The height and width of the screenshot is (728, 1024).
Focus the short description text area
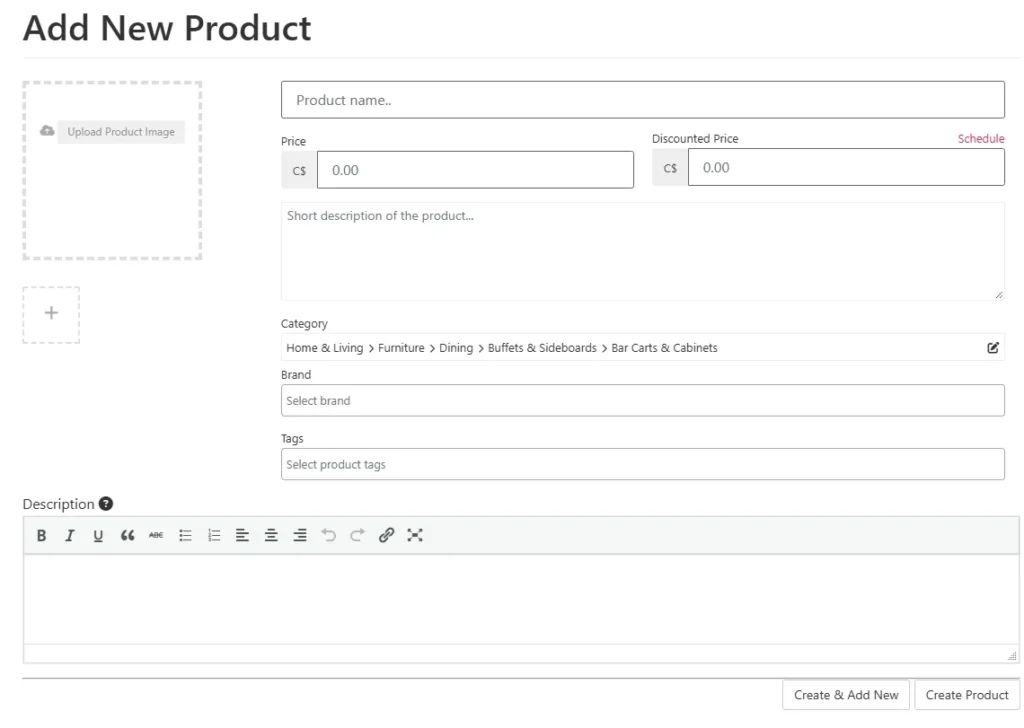tap(643, 251)
